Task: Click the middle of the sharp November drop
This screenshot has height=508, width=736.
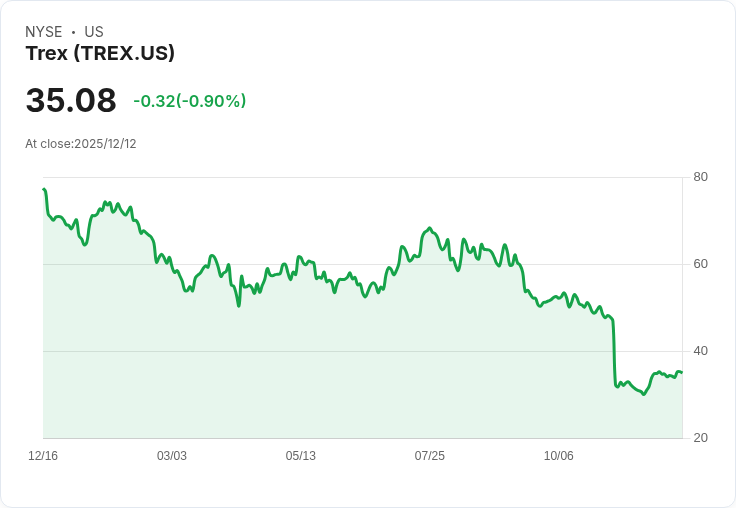Action: coord(614,352)
